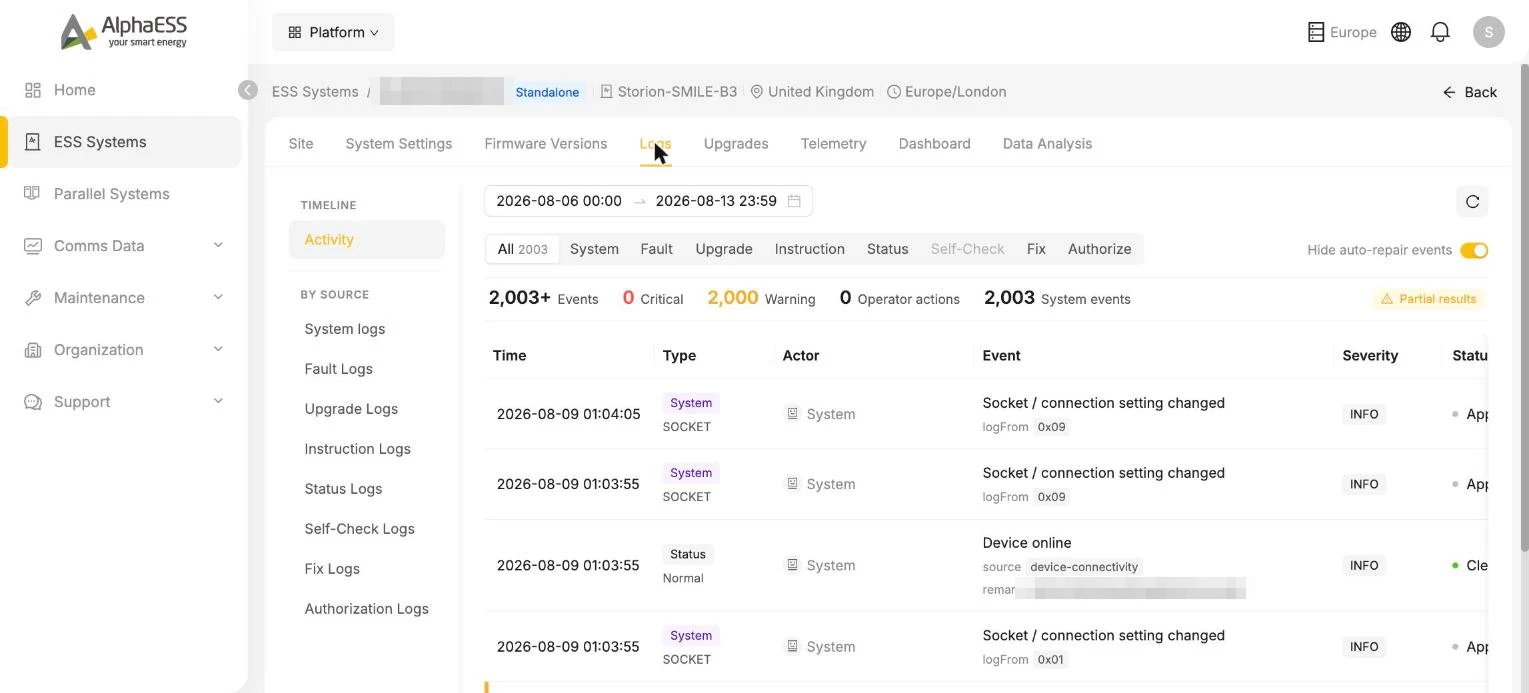Select Activity timeline view

(x=367, y=240)
